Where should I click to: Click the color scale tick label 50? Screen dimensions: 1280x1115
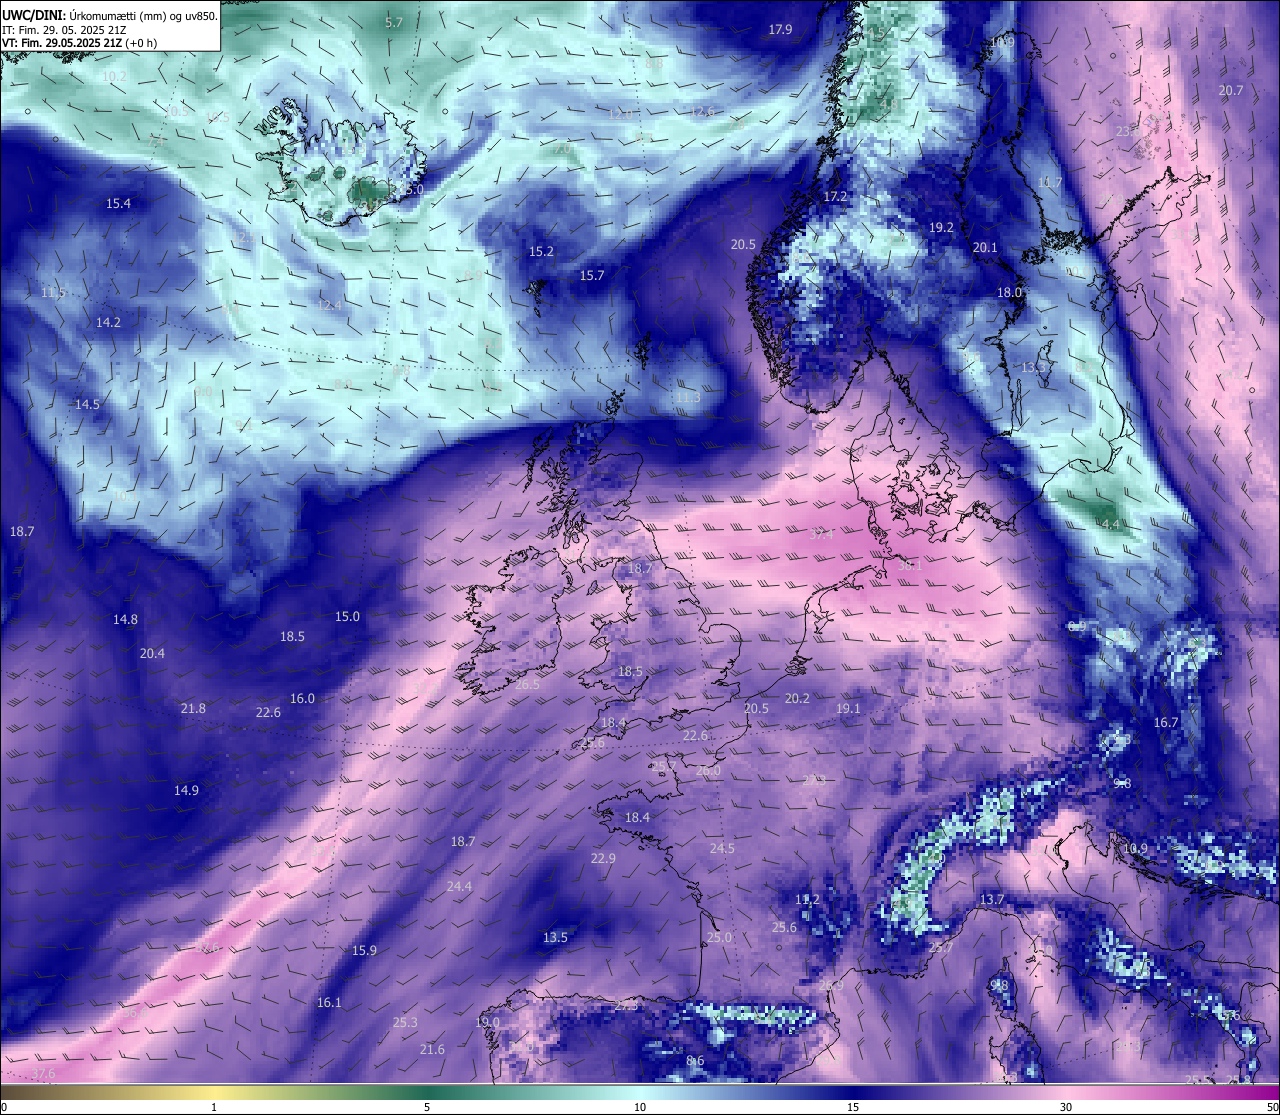pyautogui.click(x=1272, y=1107)
